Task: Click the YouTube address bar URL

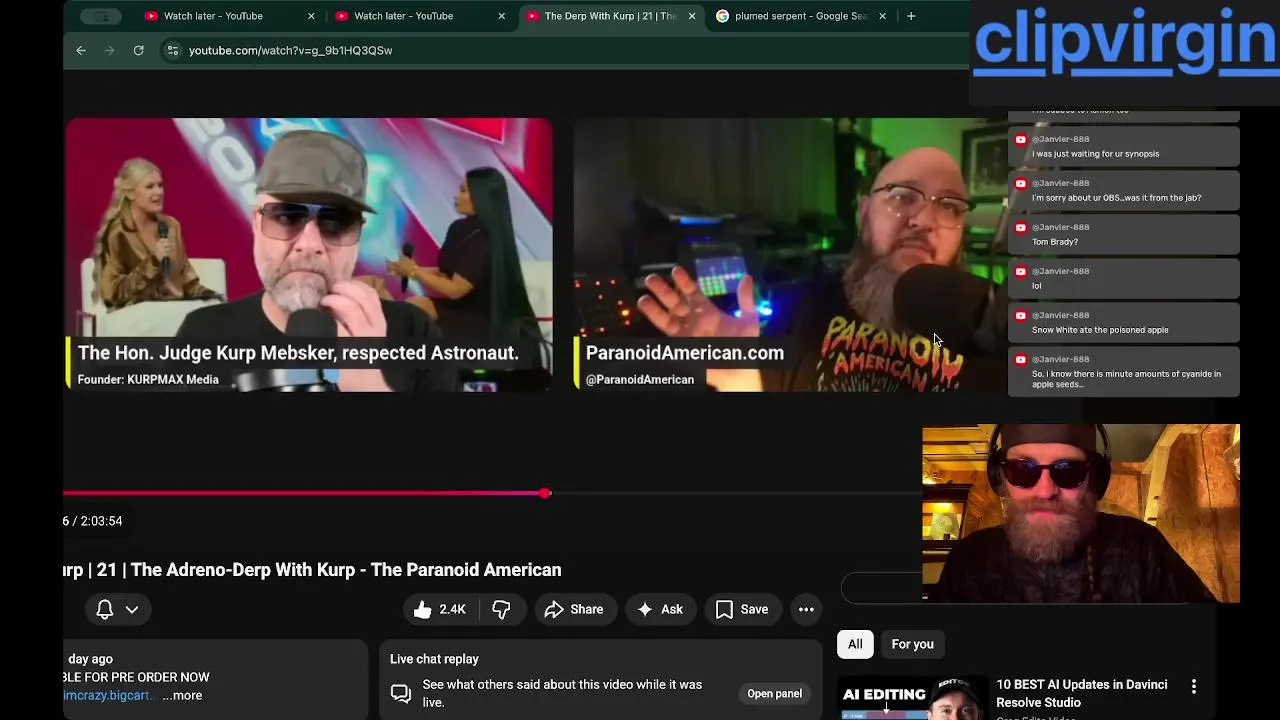Action: click(x=290, y=50)
